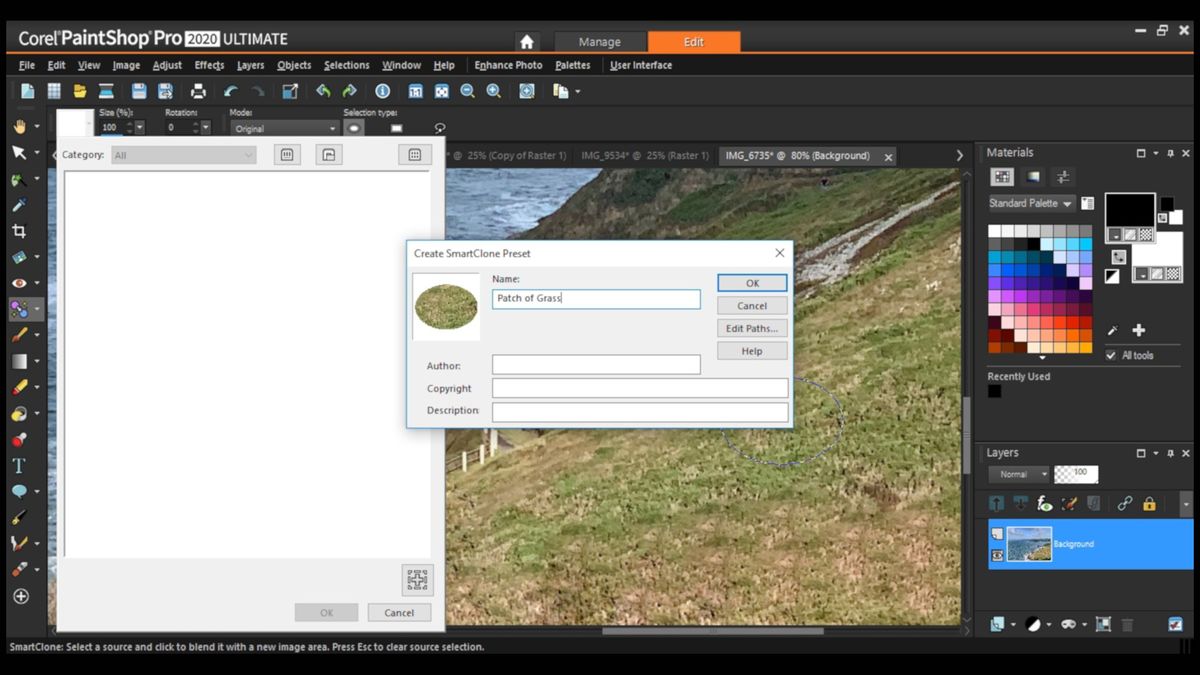1200x675 pixels.
Task: Click the Author text field
Action: click(596, 365)
